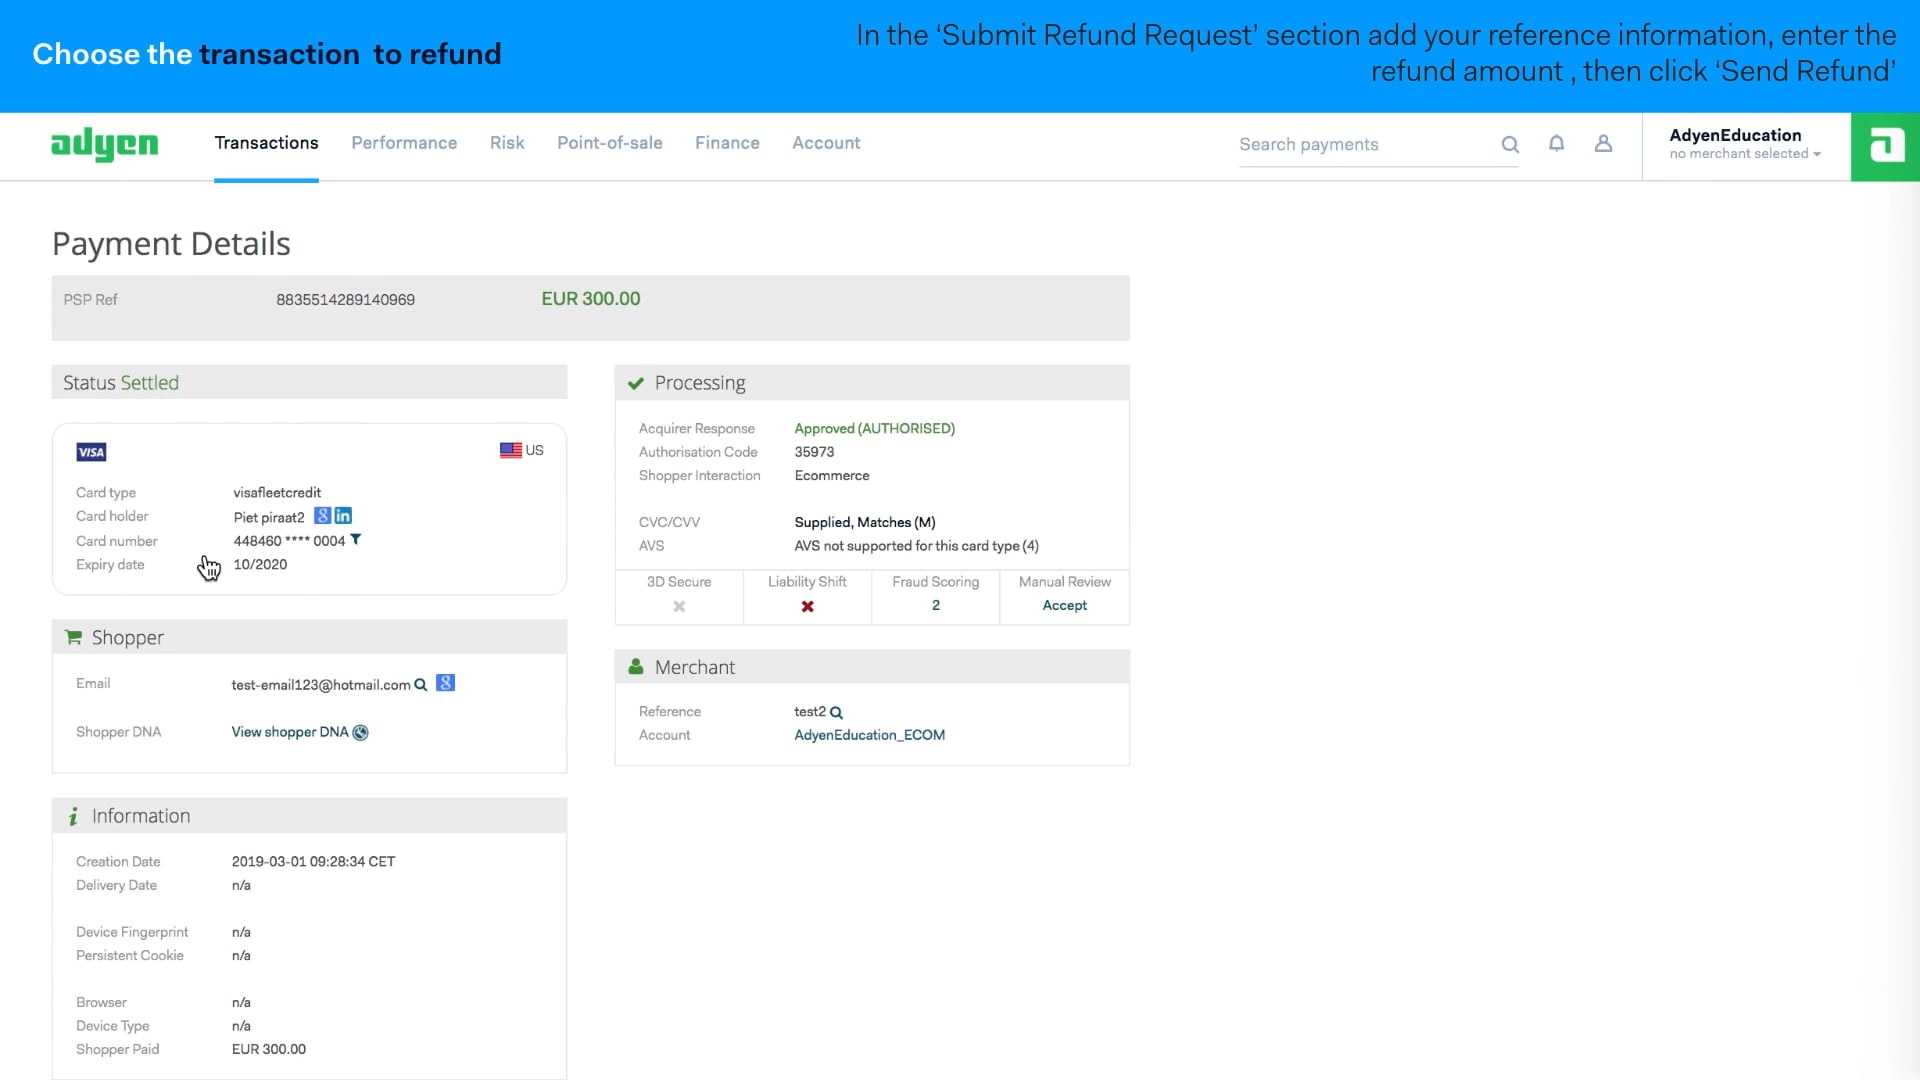The height and width of the screenshot is (1080, 1920).
Task: Open the Finance tab
Action: pyautogui.click(x=727, y=143)
